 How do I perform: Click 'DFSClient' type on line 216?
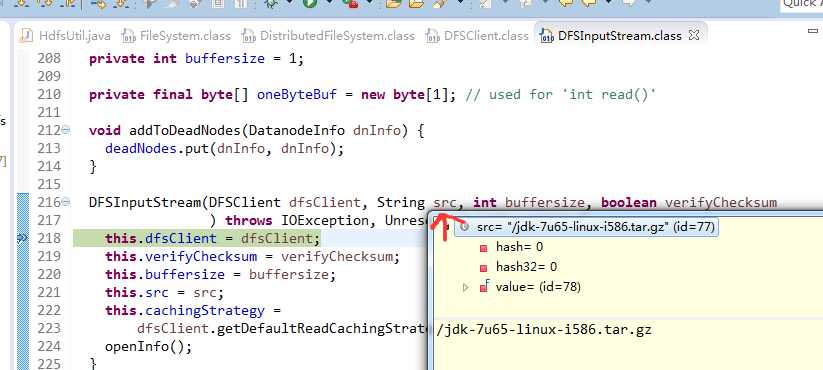[x=245, y=203]
